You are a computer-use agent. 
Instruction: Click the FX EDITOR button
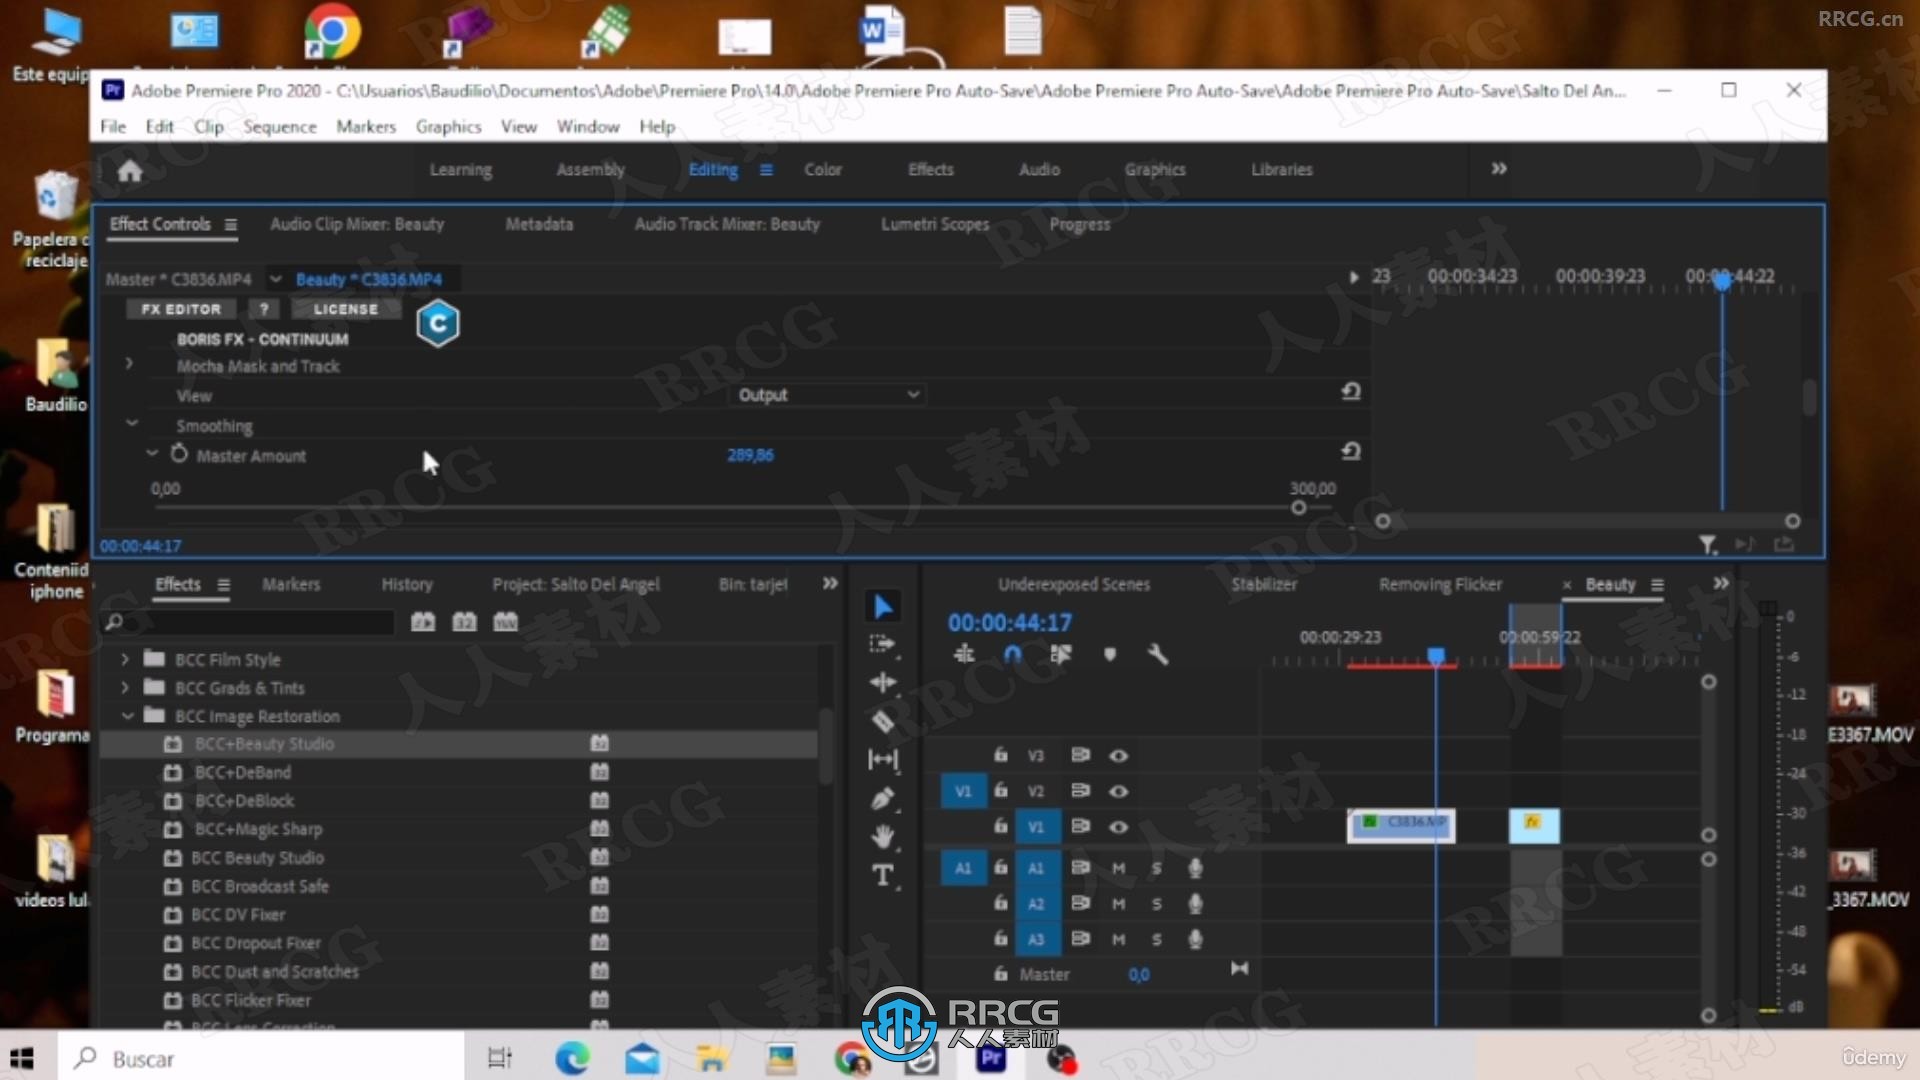(181, 309)
